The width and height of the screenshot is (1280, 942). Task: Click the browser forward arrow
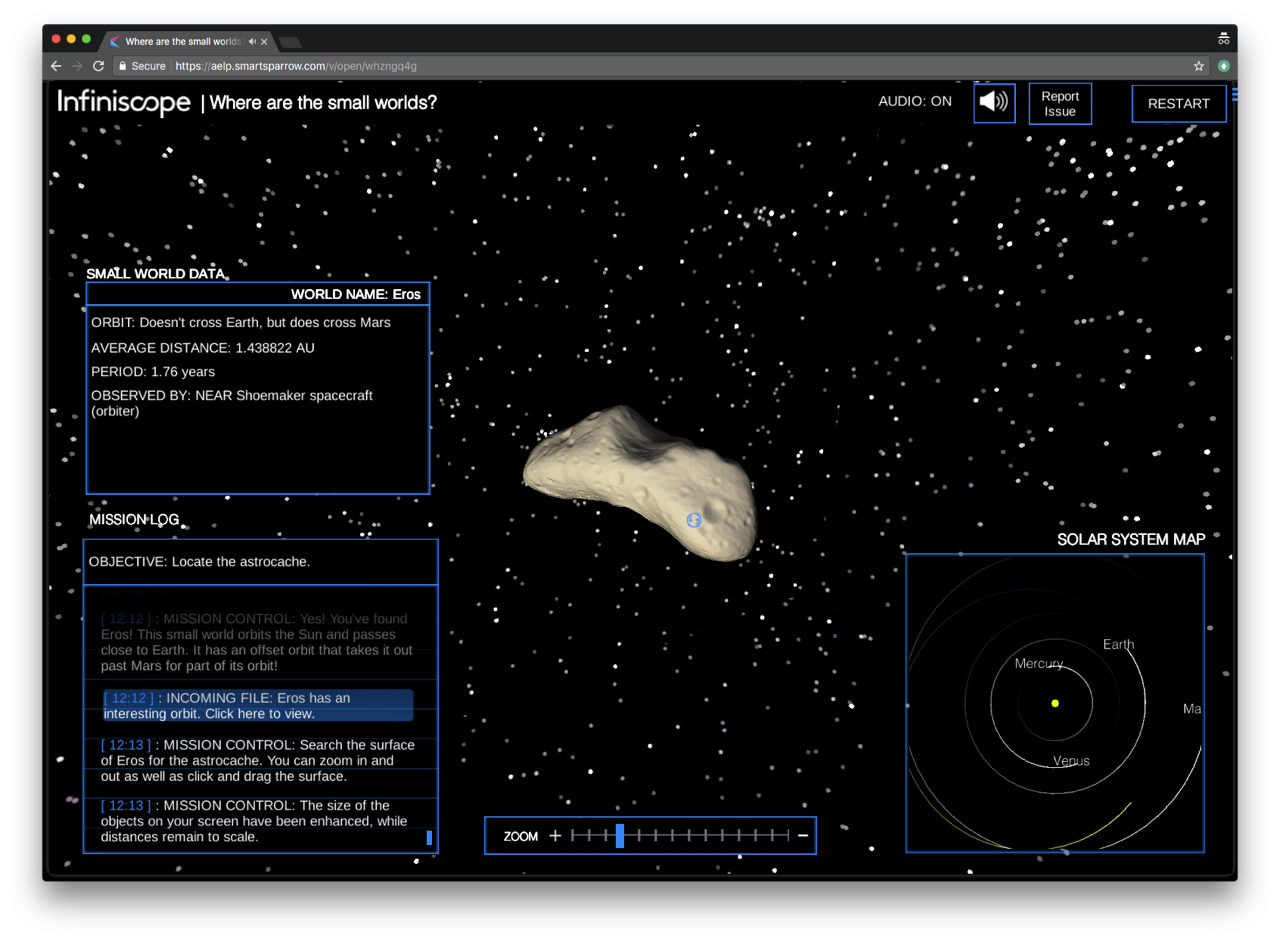coord(77,66)
